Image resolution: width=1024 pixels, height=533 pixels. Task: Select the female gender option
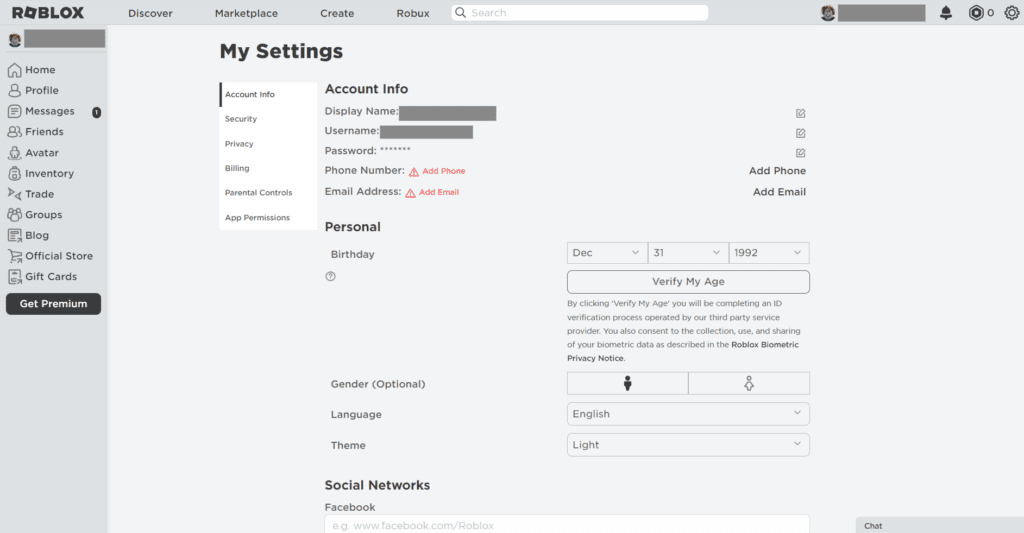(x=749, y=383)
